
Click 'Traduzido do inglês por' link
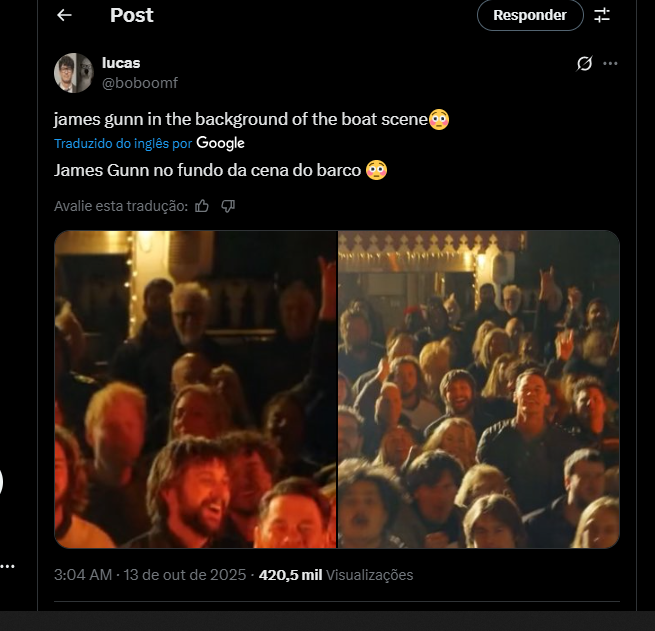123,144
